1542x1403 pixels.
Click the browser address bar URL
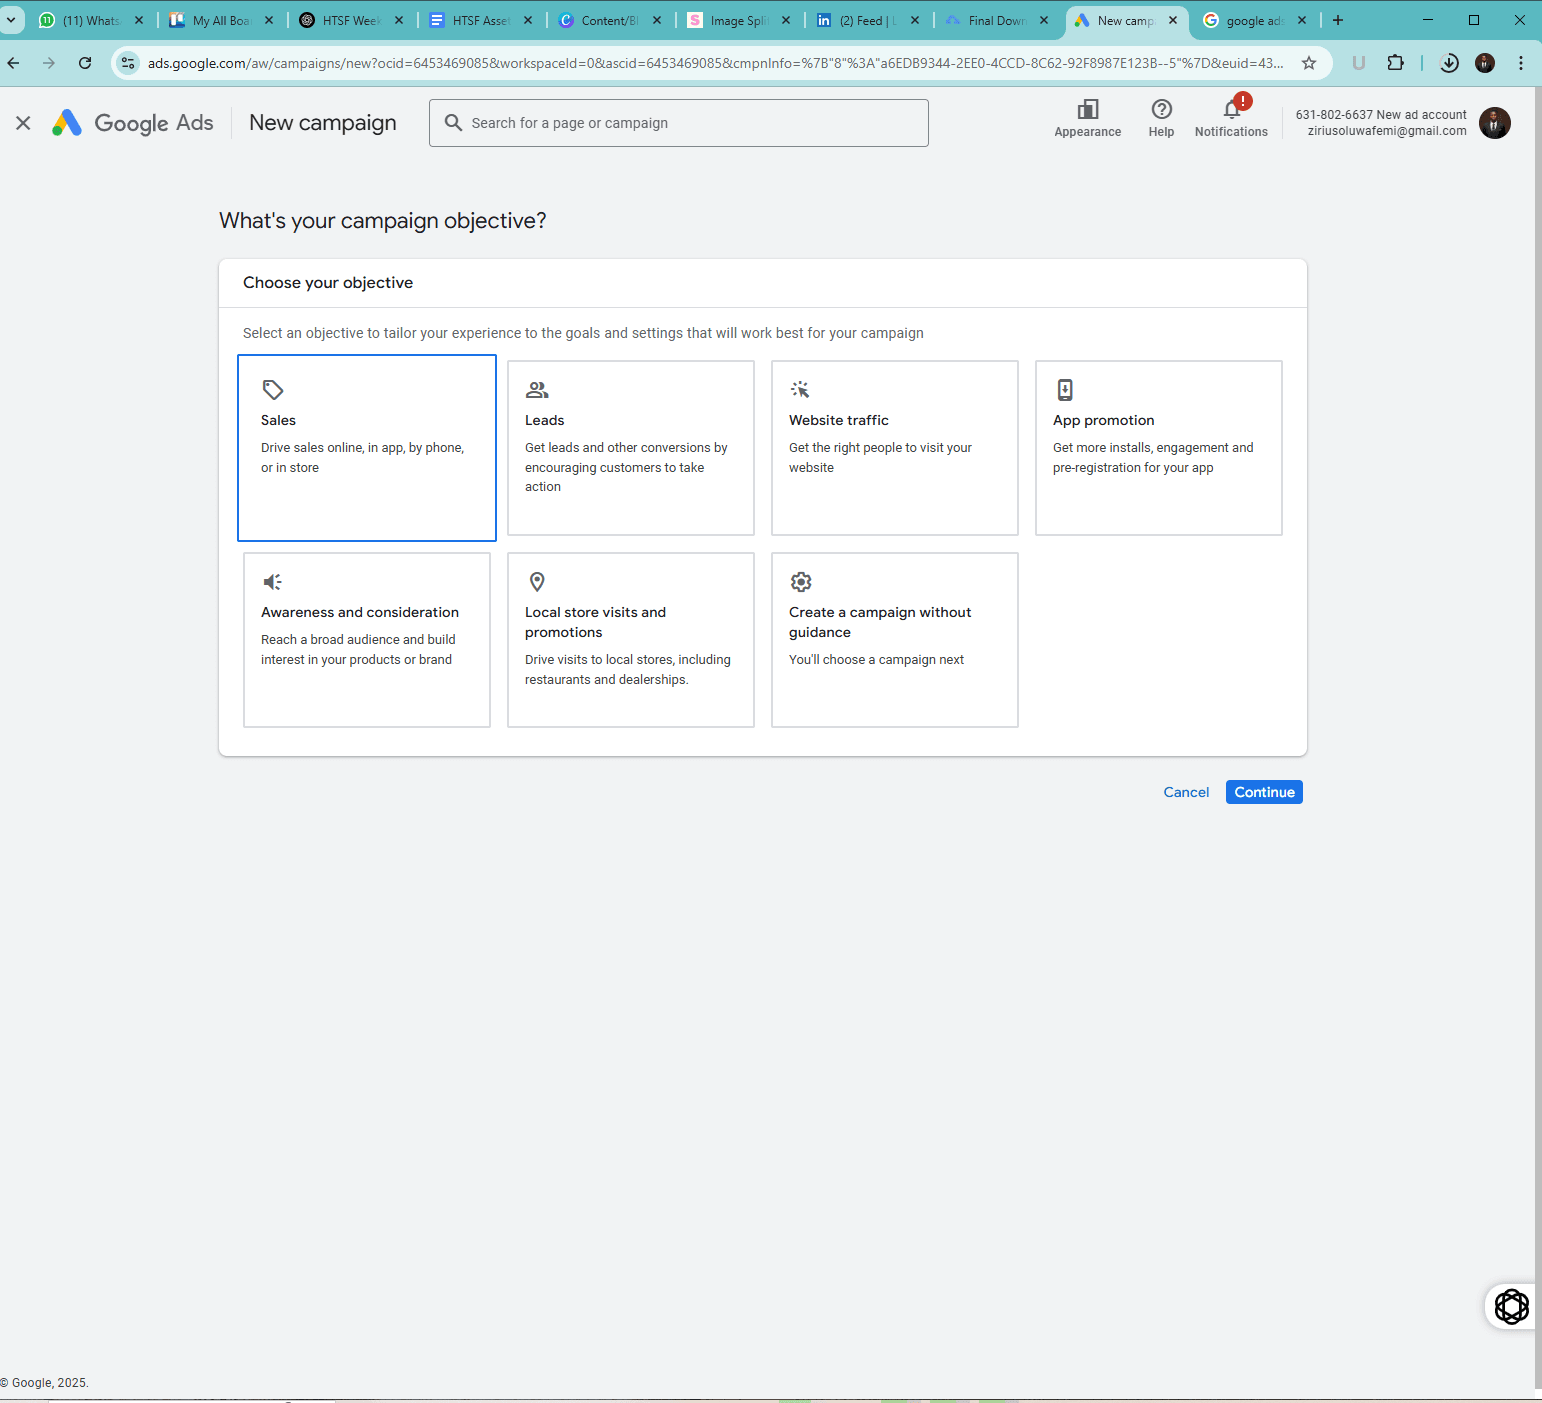tap(715, 63)
